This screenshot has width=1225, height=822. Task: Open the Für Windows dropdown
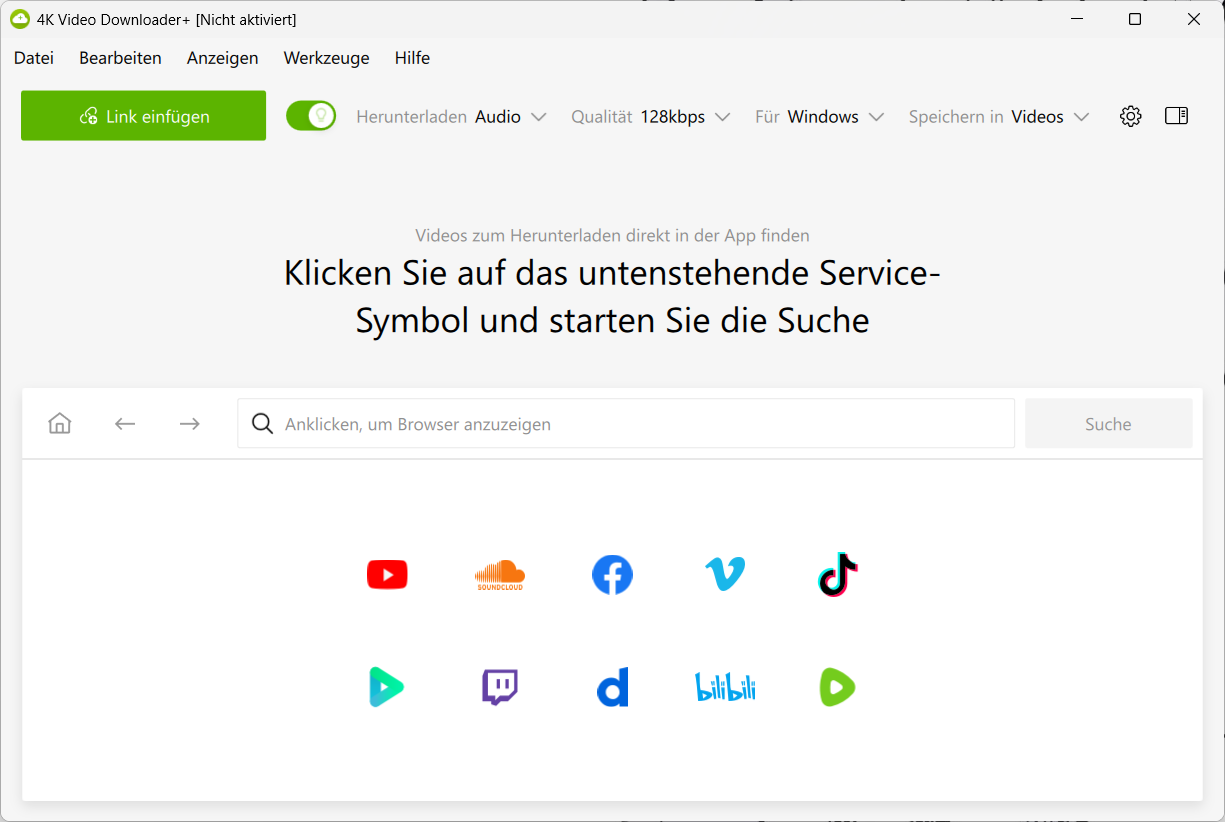coord(819,117)
